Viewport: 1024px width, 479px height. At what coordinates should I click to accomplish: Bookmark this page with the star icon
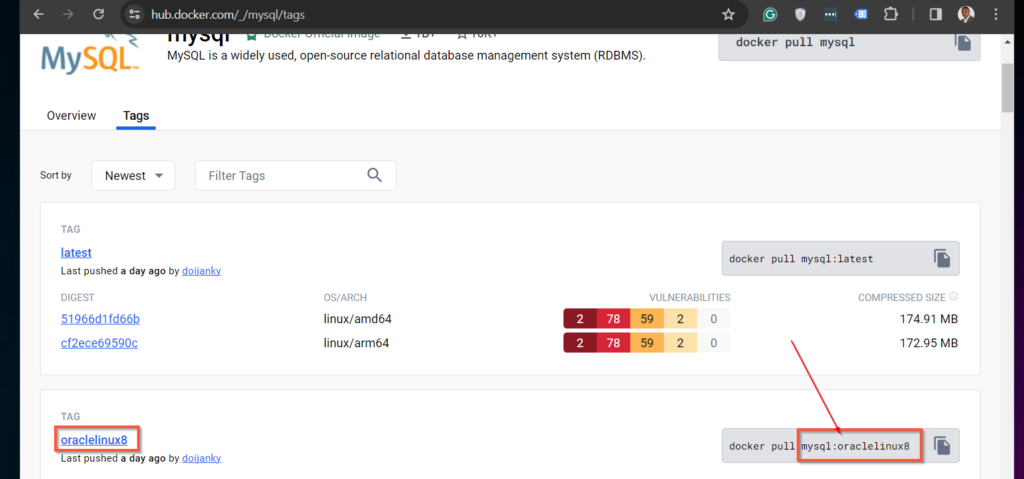click(x=729, y=14)
